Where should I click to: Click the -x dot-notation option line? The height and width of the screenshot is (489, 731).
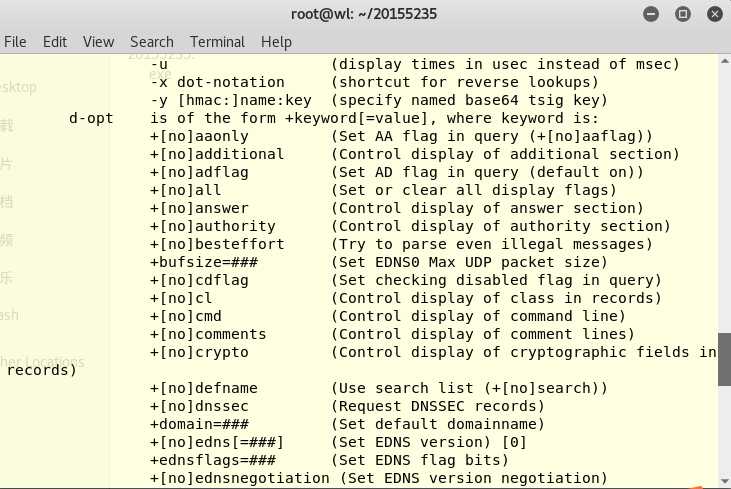click(374, 82)
